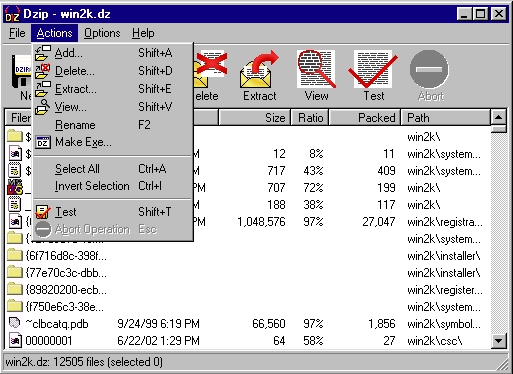The image size is (513, 374).
Task: Click the win2k\csc\ path cell
Action: [435, 341]
